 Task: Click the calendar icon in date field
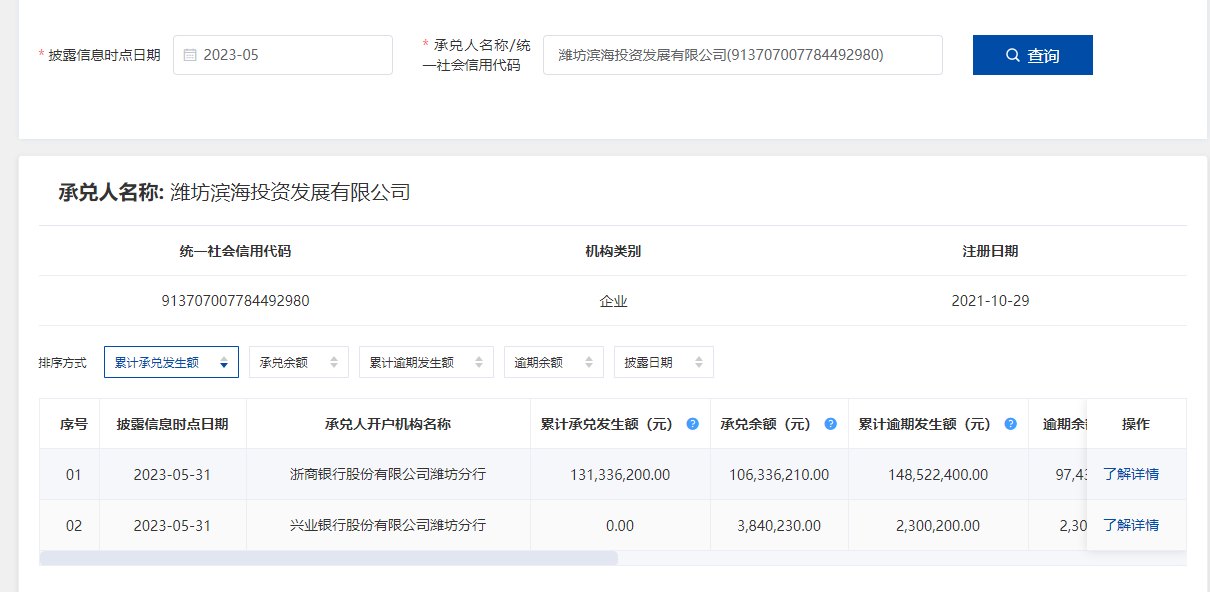click(190, 55)
